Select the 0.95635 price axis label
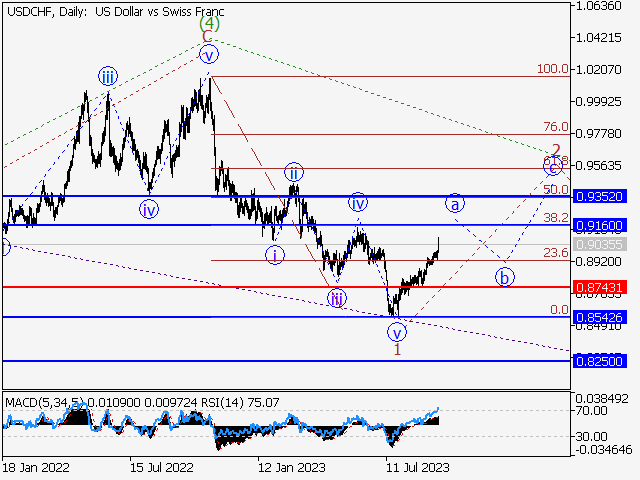Screen dimensions: 640x480 tap(598, 166)
